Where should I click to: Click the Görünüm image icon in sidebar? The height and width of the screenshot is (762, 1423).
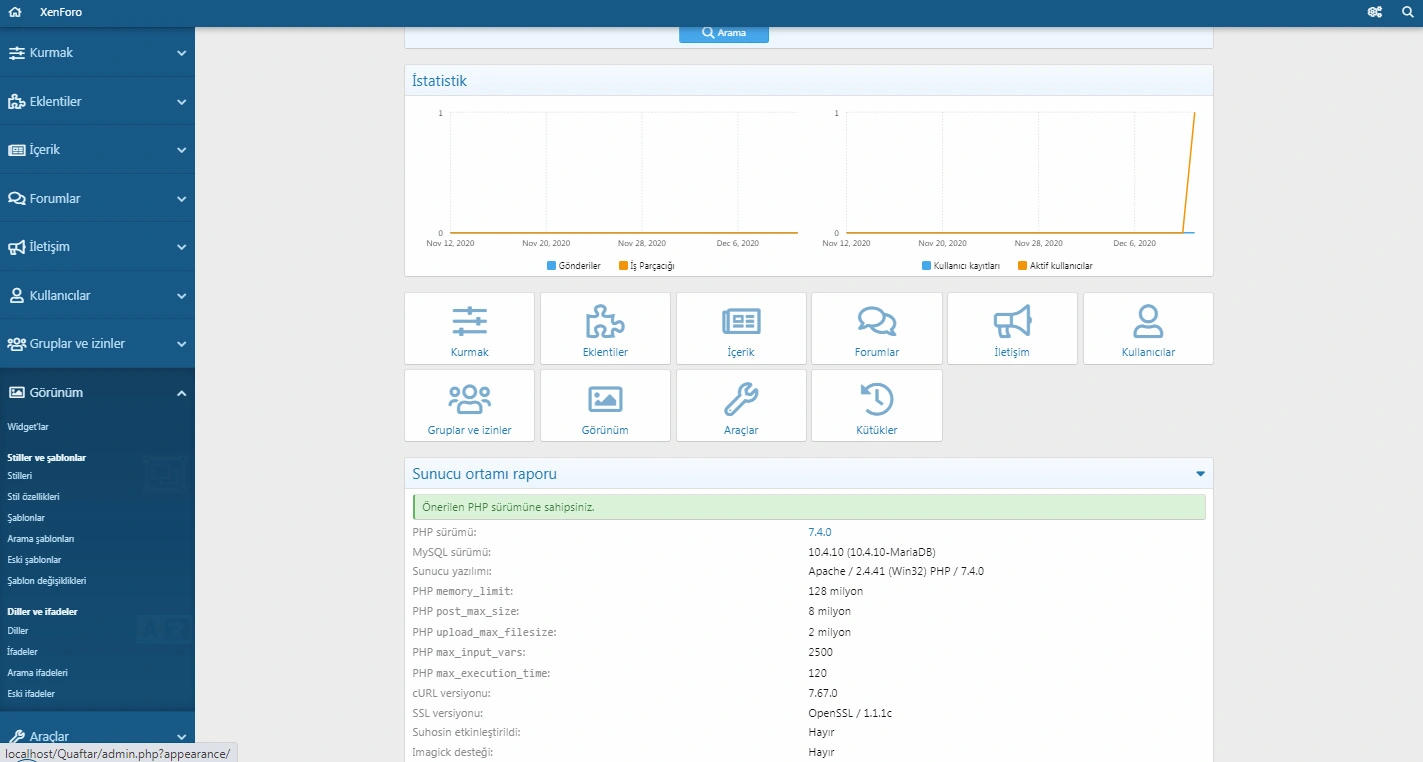tap(16, 393)
